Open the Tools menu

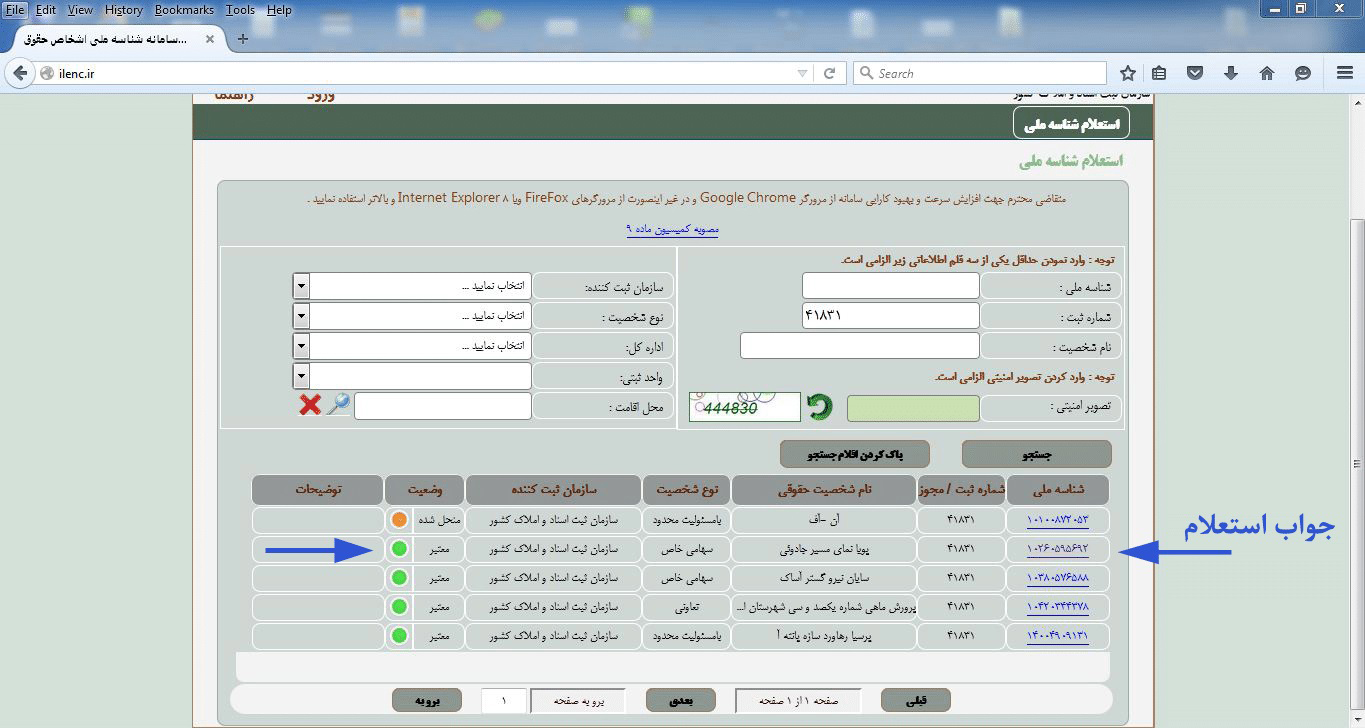click(x=240, y=10)
